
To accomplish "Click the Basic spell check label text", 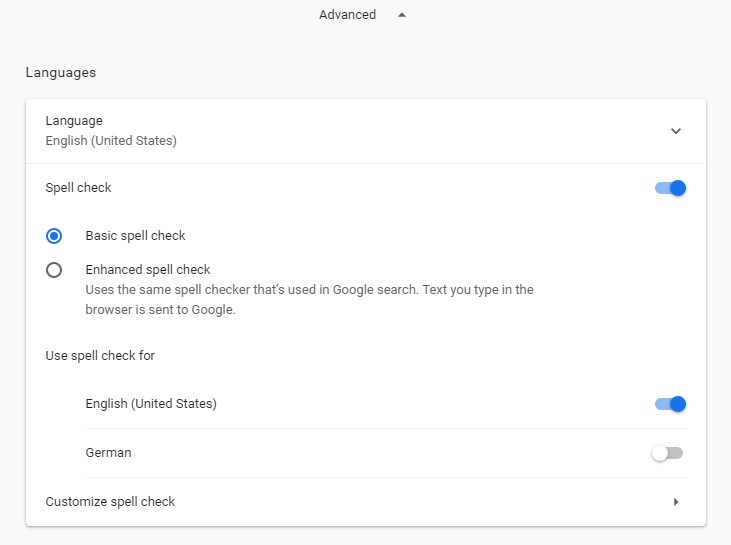I will click(x=135, y=236).
